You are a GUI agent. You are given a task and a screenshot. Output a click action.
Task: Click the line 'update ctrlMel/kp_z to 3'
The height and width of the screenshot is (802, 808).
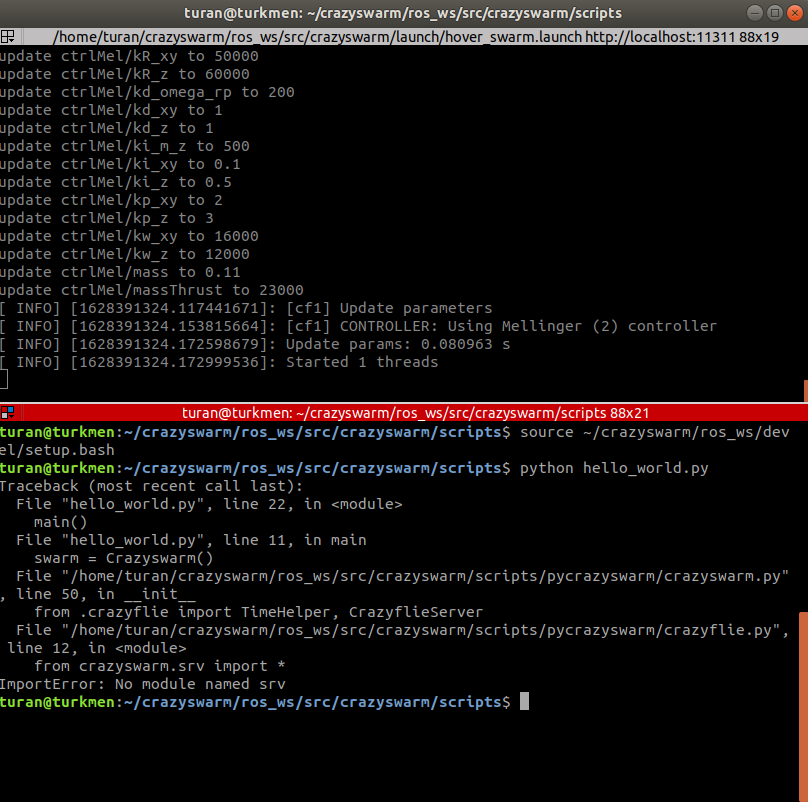[107, 219]
